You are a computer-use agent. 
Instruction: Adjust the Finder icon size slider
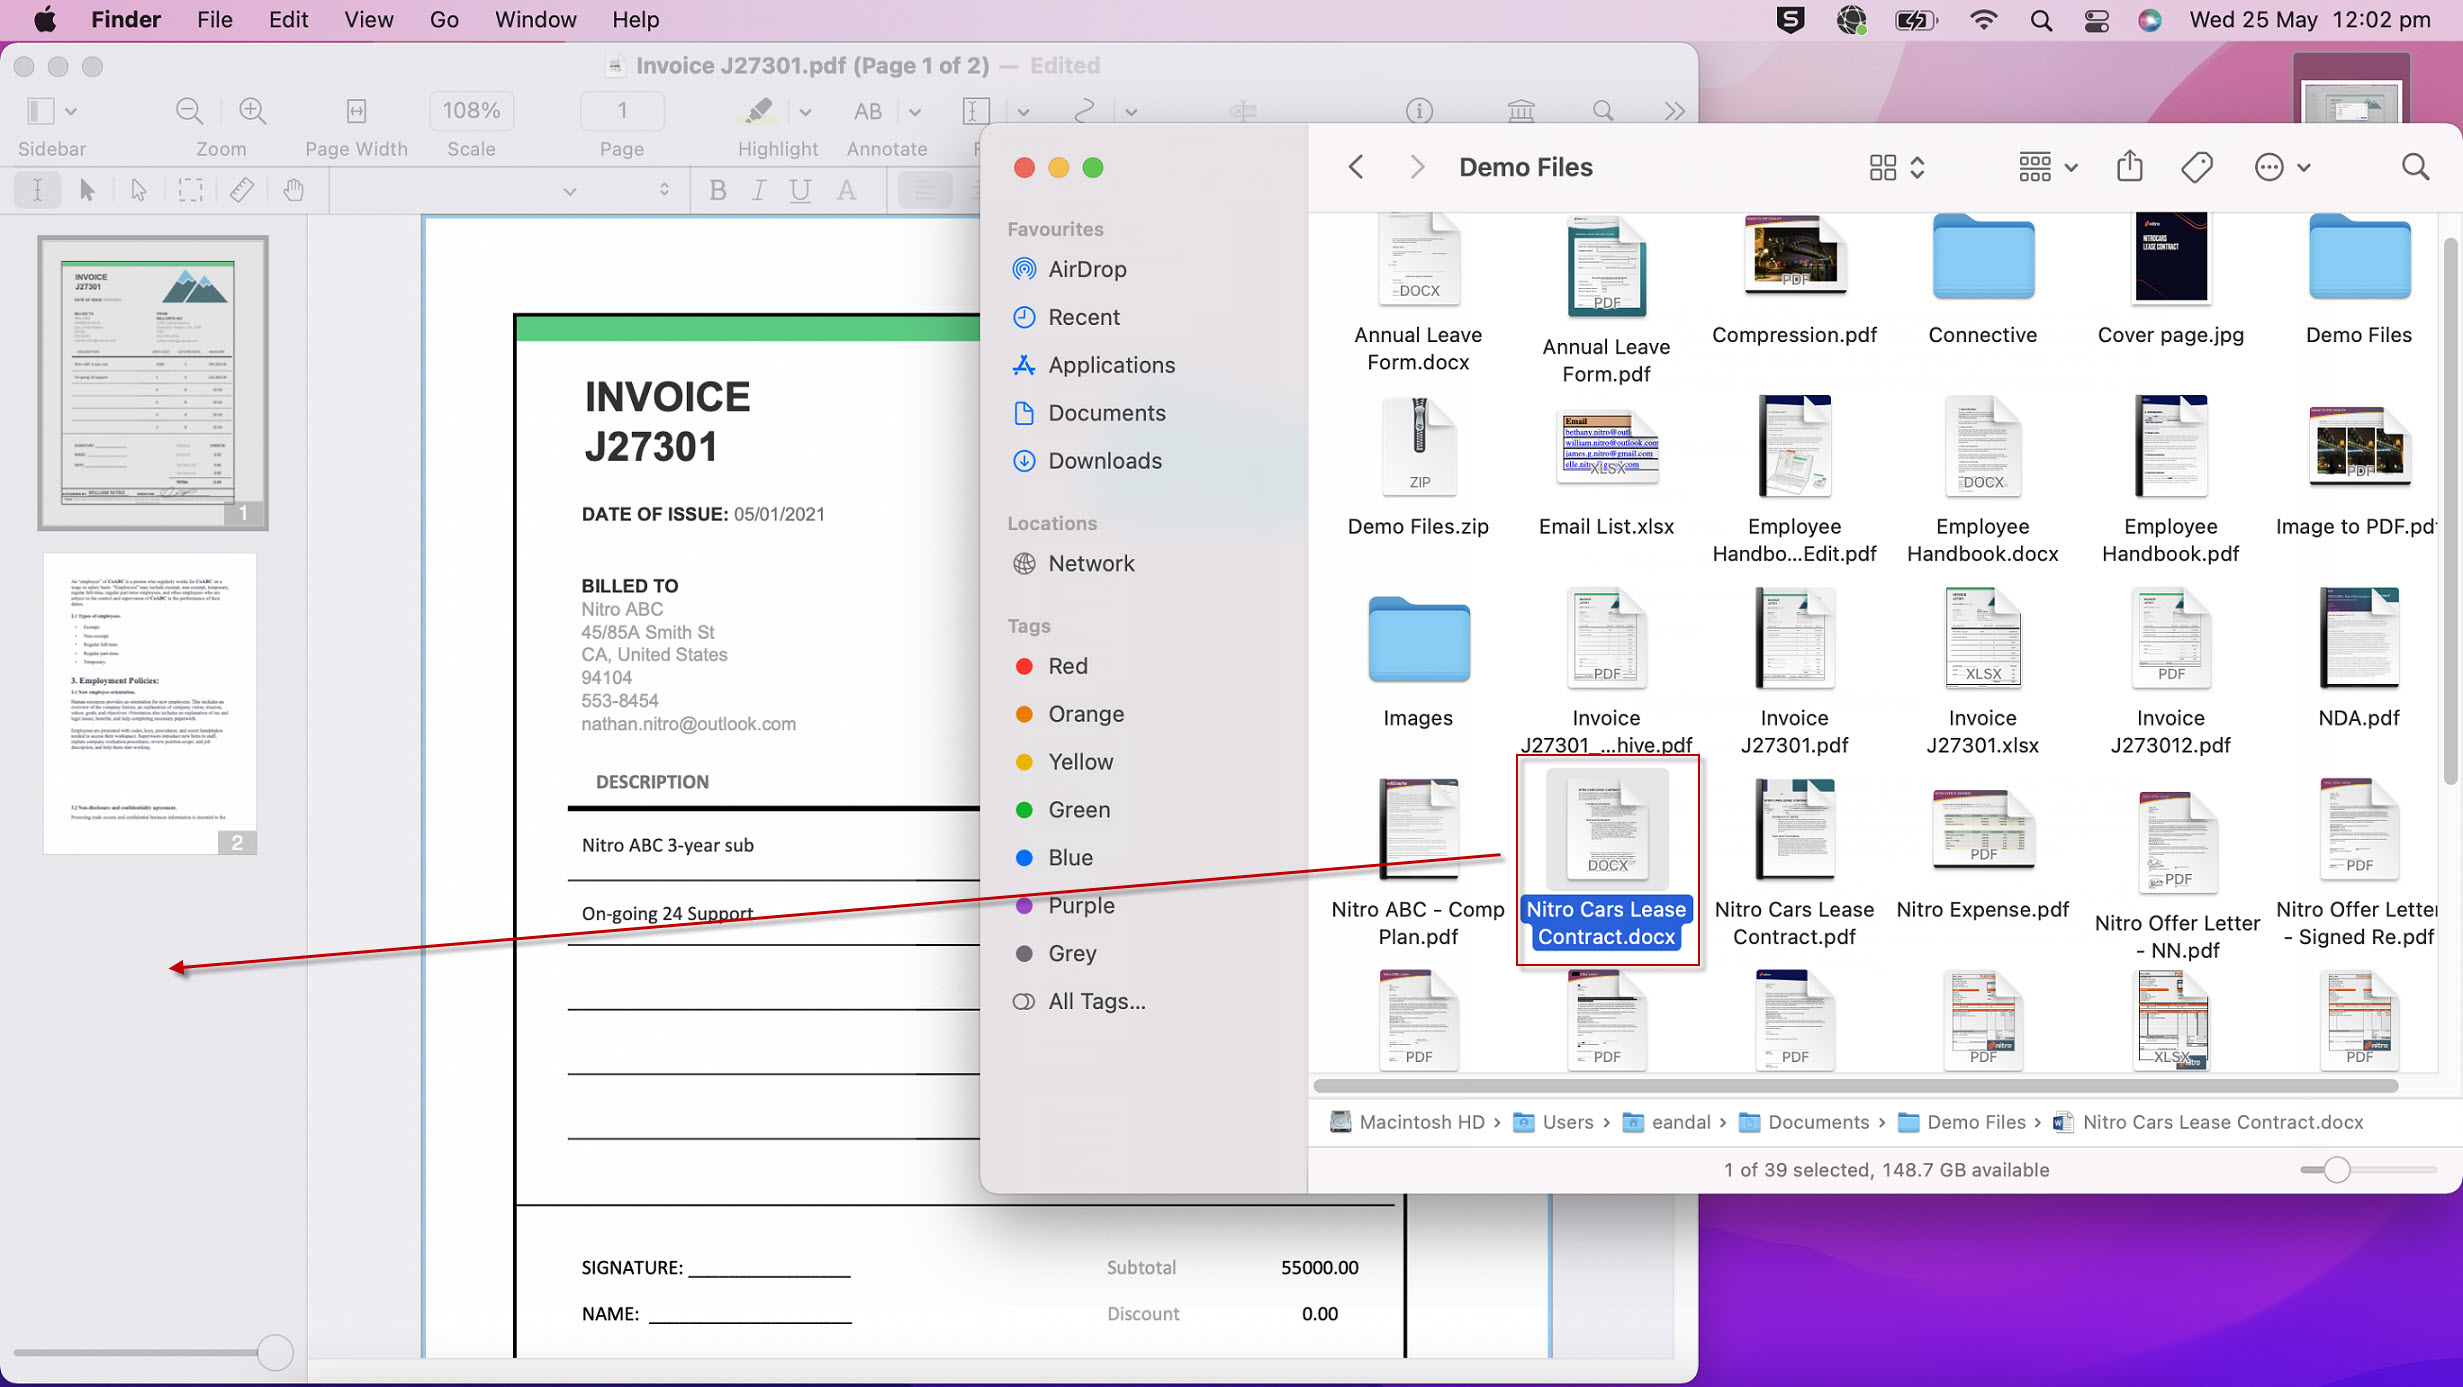(x=2336, y=1170)
